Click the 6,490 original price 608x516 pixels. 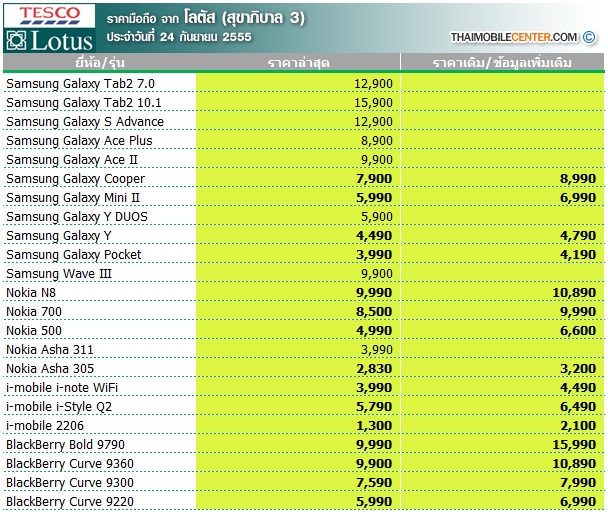578,407
